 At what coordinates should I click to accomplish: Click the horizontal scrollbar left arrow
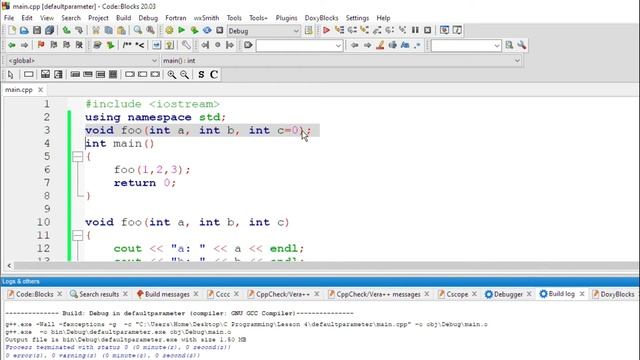9,266
